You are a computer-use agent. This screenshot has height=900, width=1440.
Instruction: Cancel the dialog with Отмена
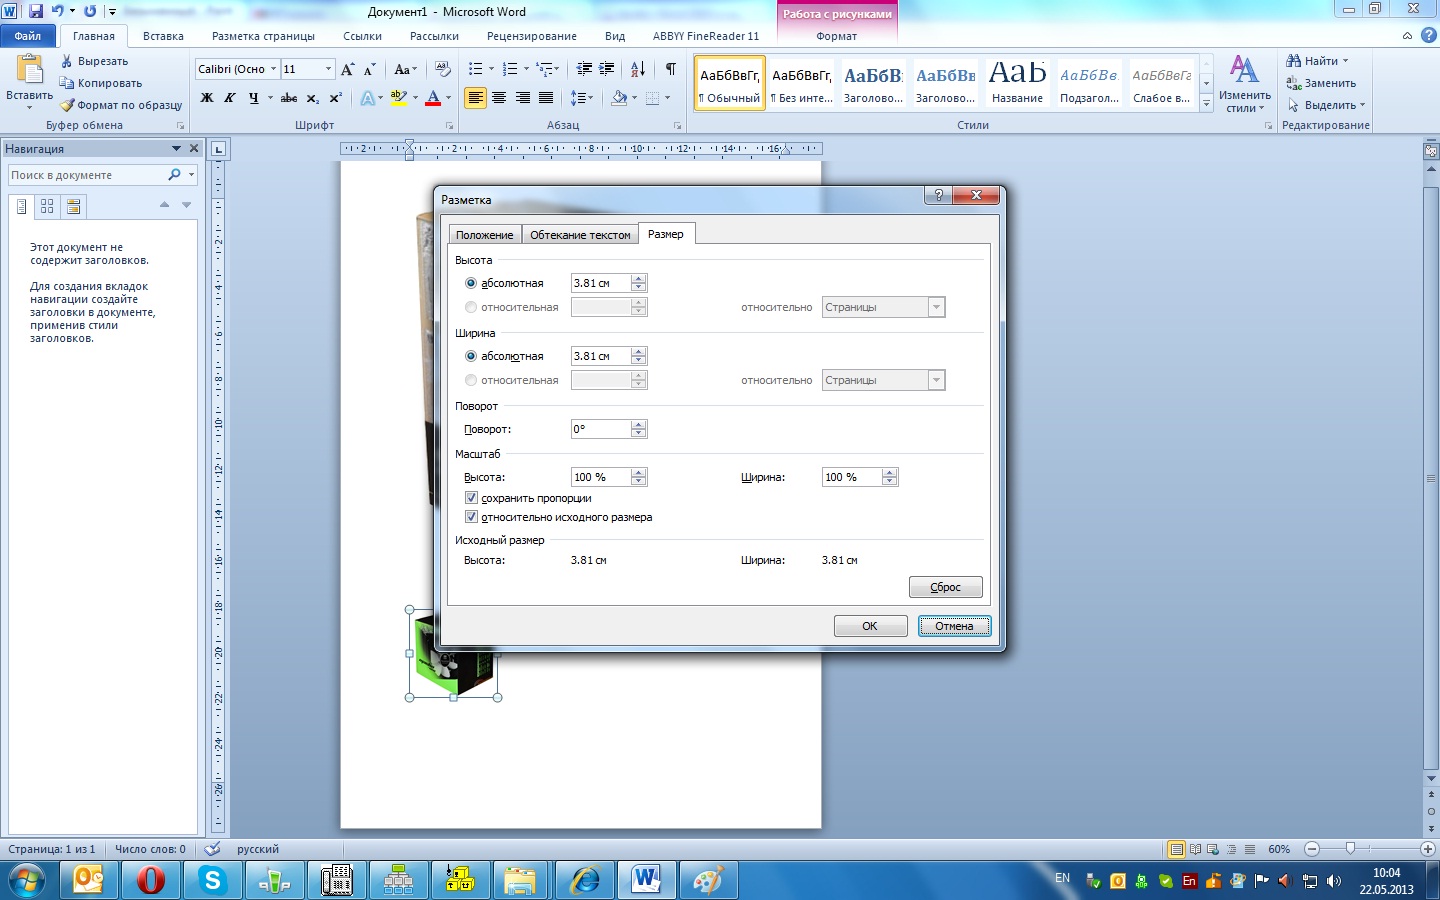pos(954,626)
